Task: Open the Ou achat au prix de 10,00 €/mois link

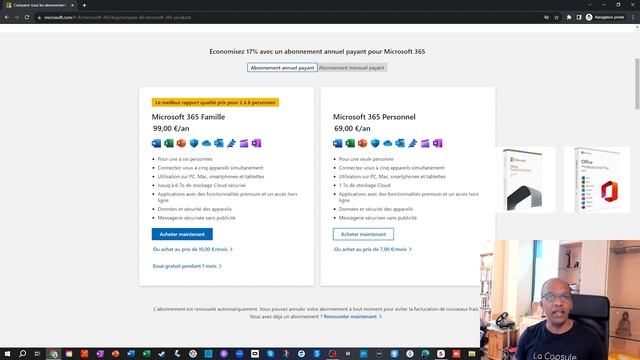Action: (x=192, y=249)
